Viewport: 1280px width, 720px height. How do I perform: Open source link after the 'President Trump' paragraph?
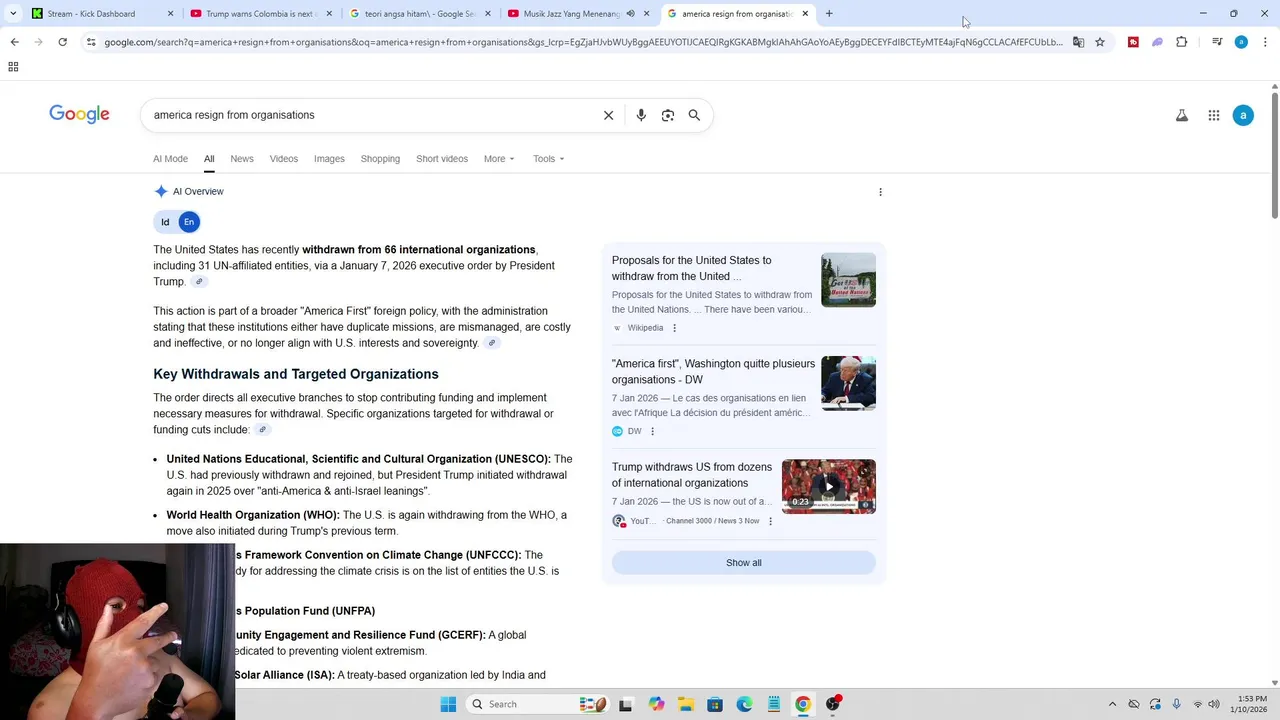(x=199, y=282)
